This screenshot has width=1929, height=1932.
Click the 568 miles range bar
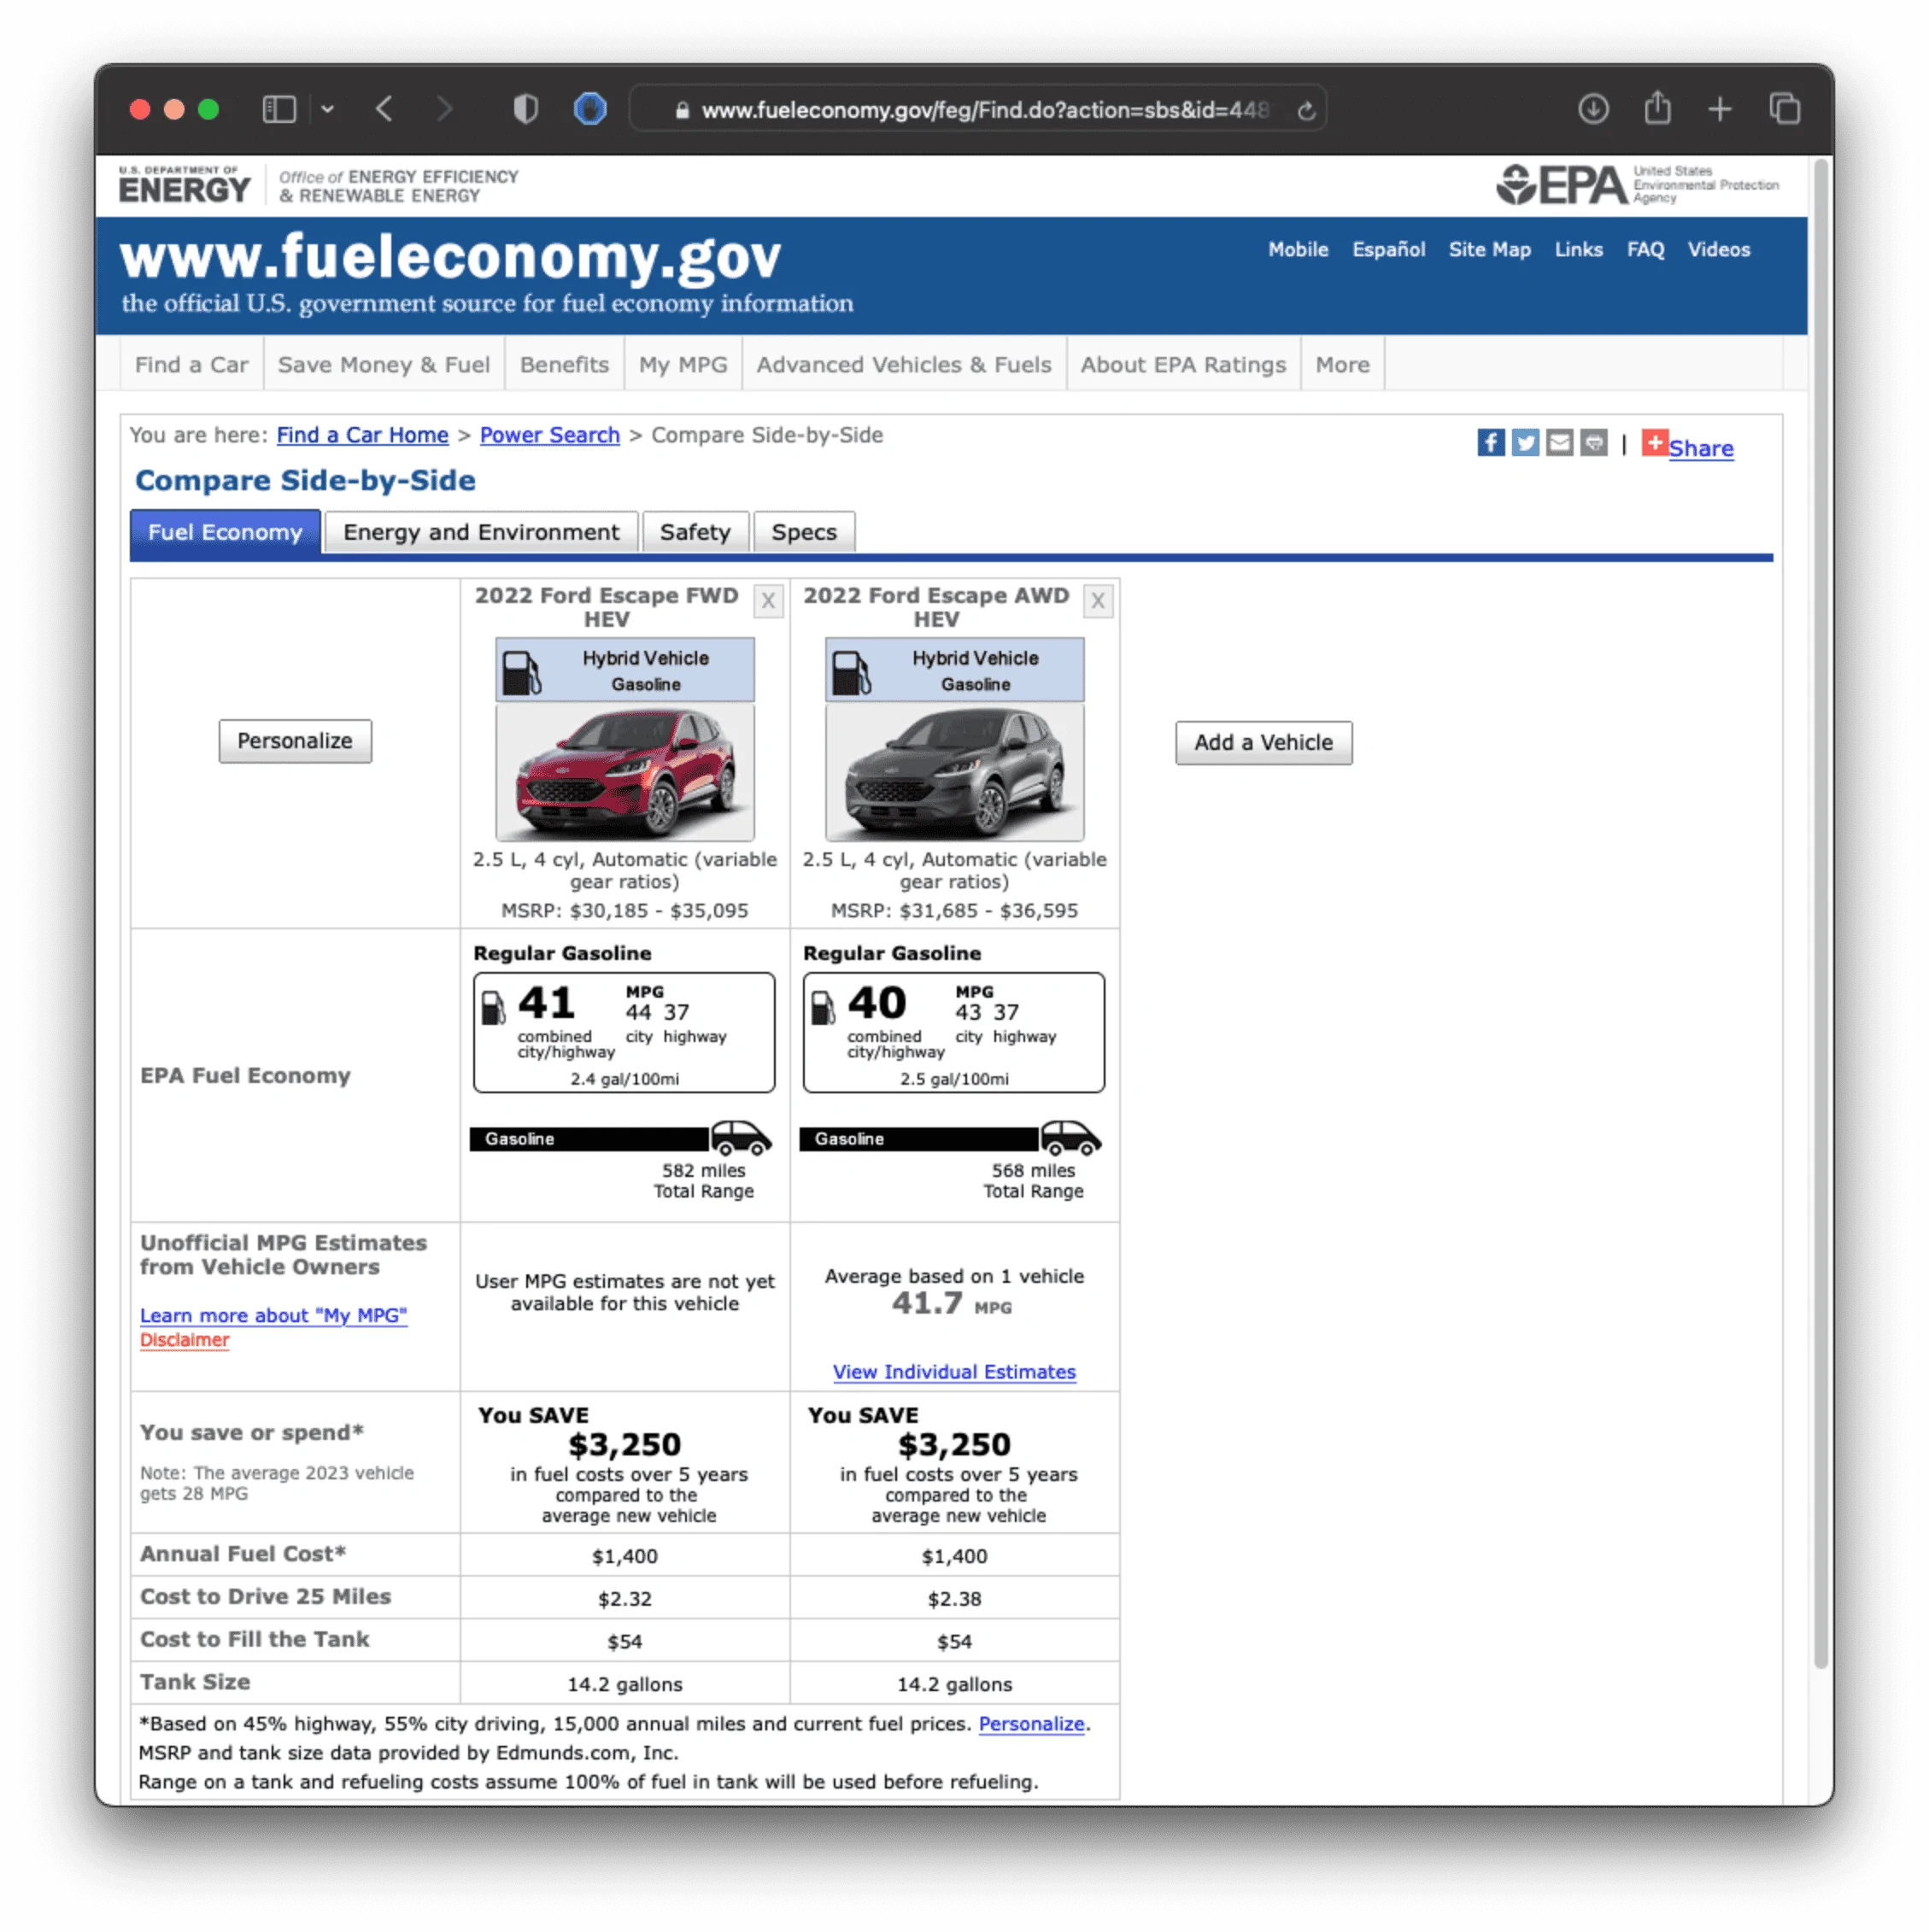pyautogui.click(x=950, y=1138)
